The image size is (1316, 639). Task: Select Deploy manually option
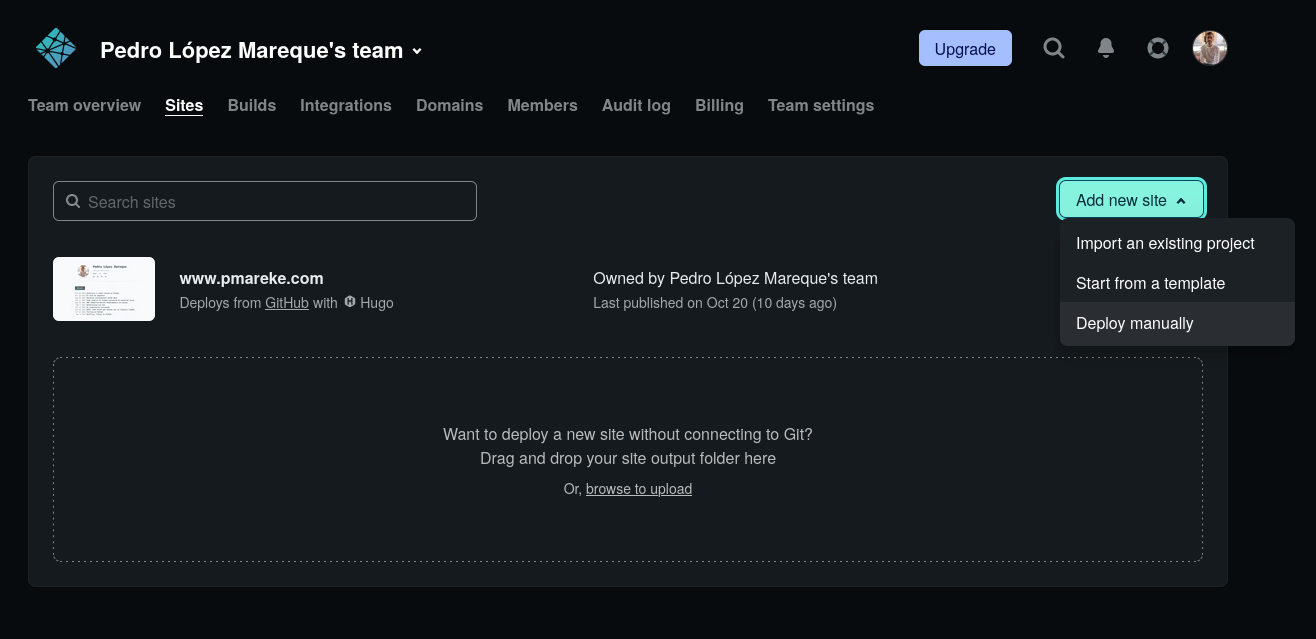point(1134,323)
